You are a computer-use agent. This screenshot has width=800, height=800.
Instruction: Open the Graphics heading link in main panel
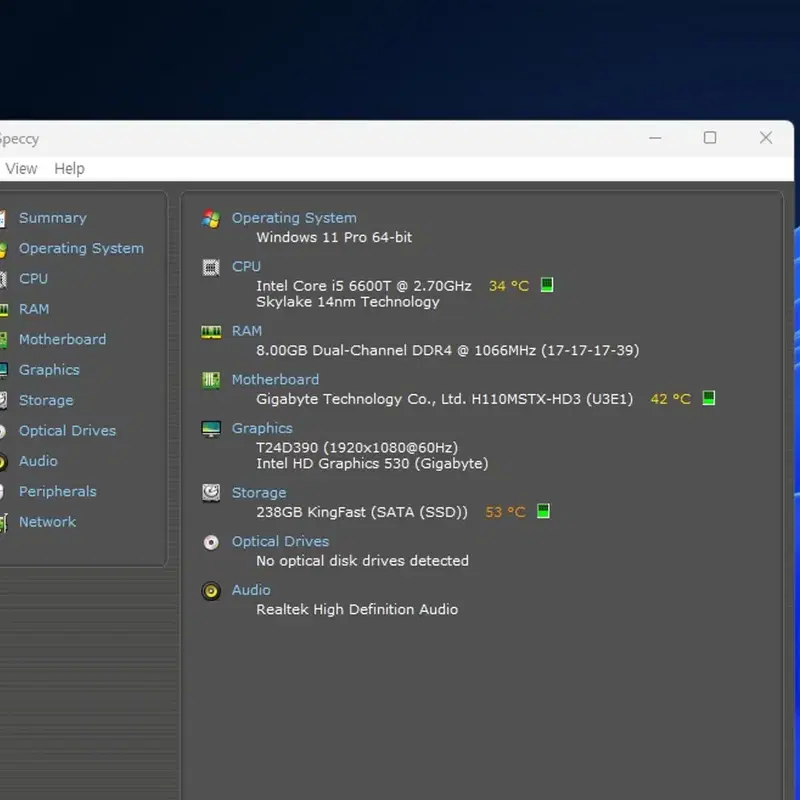[x=262, y=429]
